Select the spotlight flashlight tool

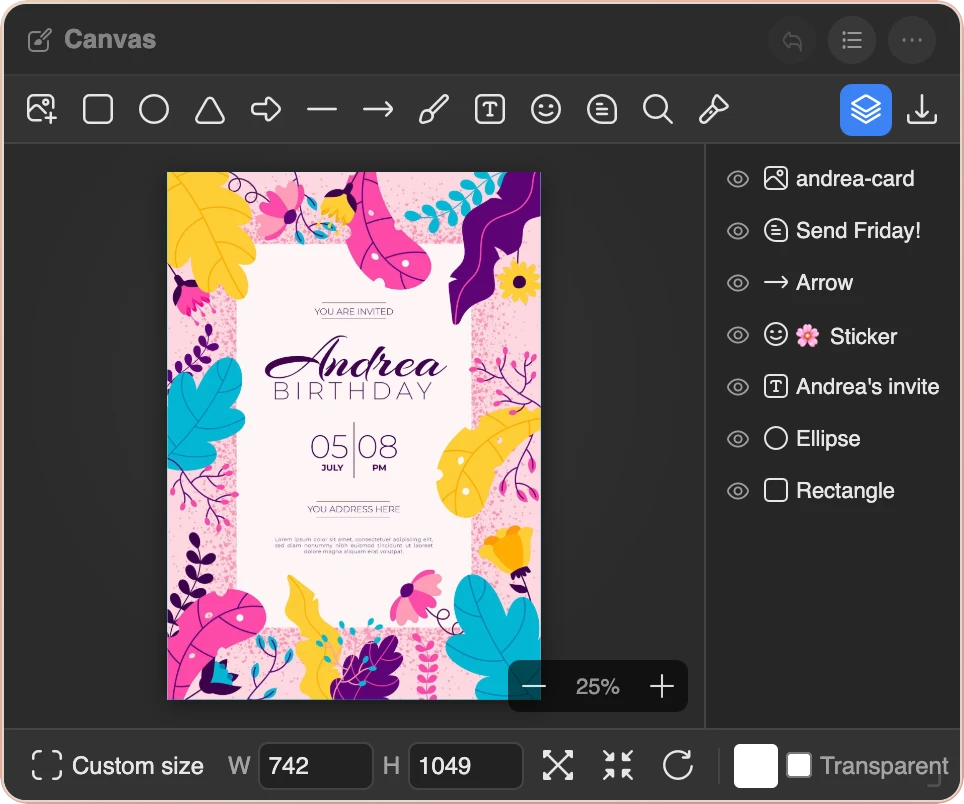pos(714,109)
